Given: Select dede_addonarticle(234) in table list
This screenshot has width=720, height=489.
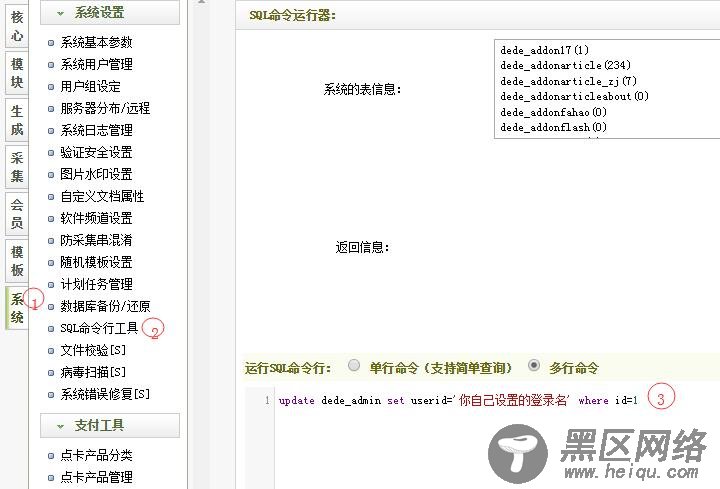Looking at the screenshot, I should (x=566, y=65).
